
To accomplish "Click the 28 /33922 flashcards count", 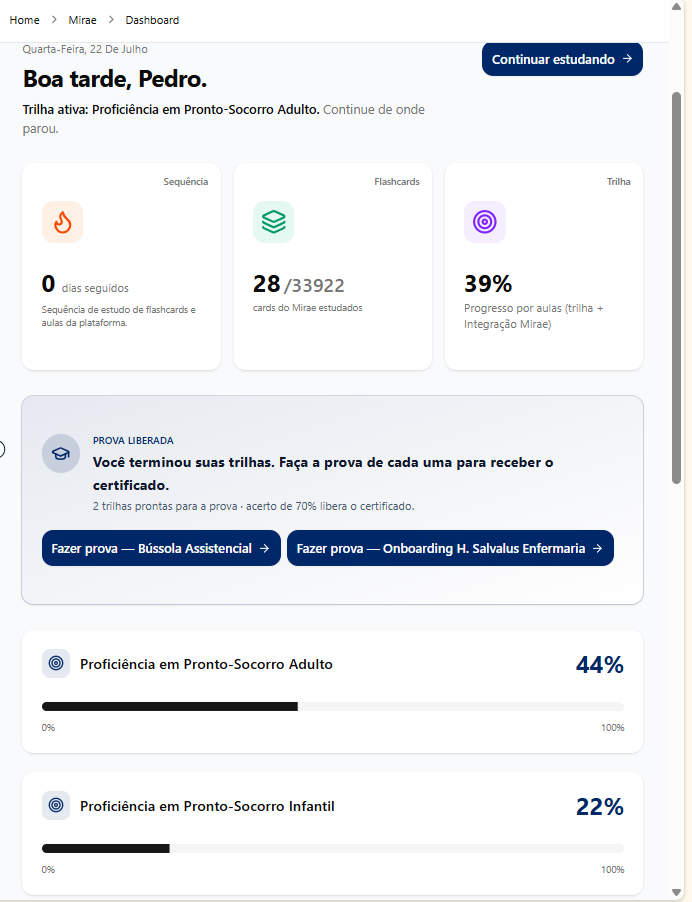I will [299, 284].
